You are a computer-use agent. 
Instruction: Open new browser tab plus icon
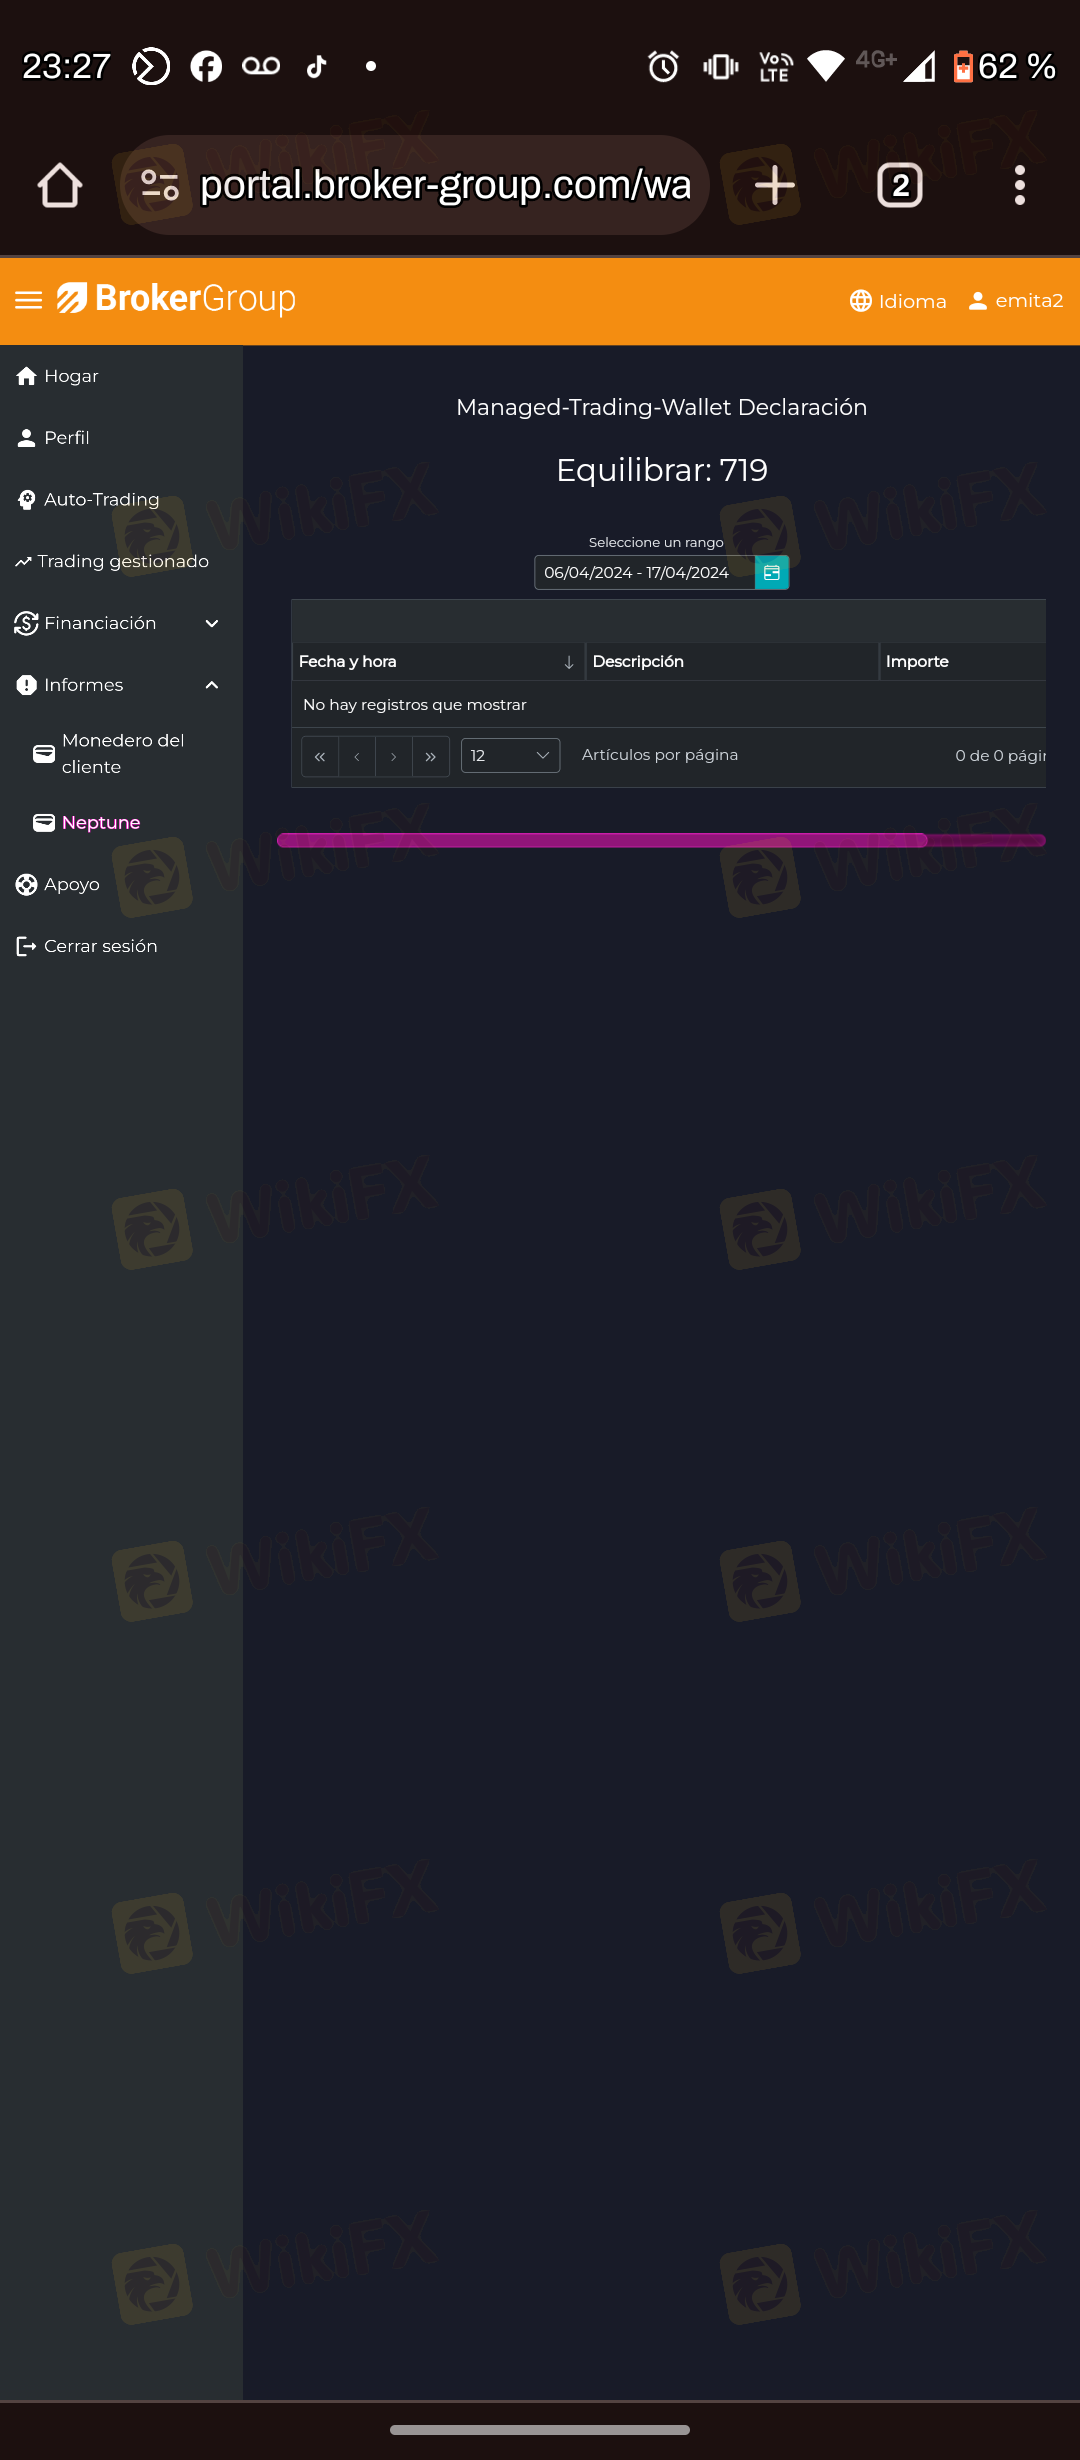[x=774, y=186]
